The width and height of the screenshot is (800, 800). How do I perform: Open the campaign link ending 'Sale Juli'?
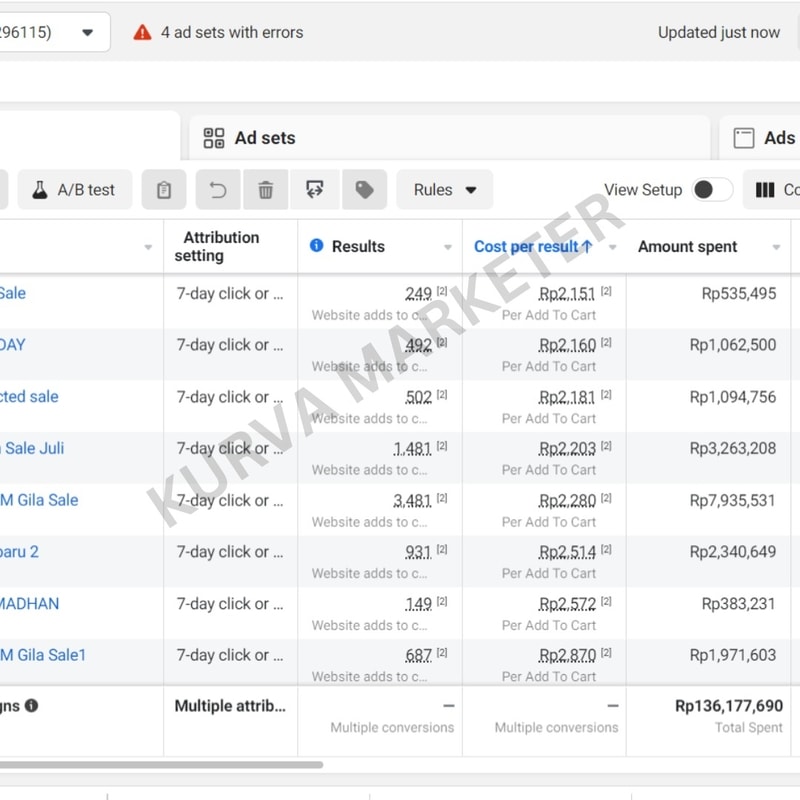(32, 448)
